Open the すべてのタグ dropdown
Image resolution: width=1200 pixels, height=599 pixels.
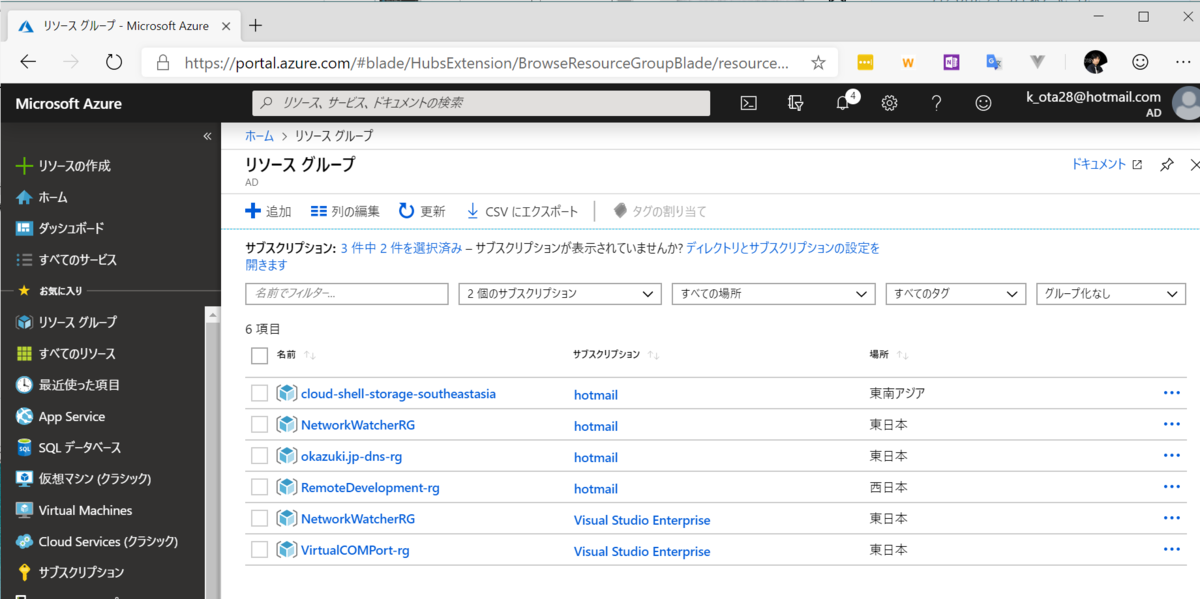click(x=956, y=294)
